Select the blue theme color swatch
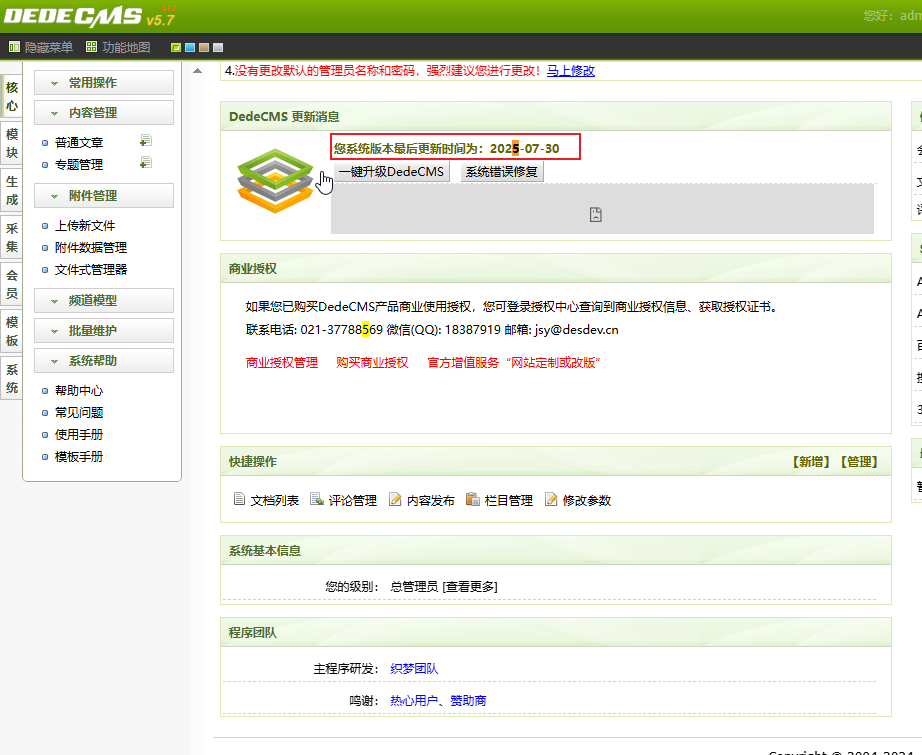The height and width of the screenshot is (755, 922). 190,48
